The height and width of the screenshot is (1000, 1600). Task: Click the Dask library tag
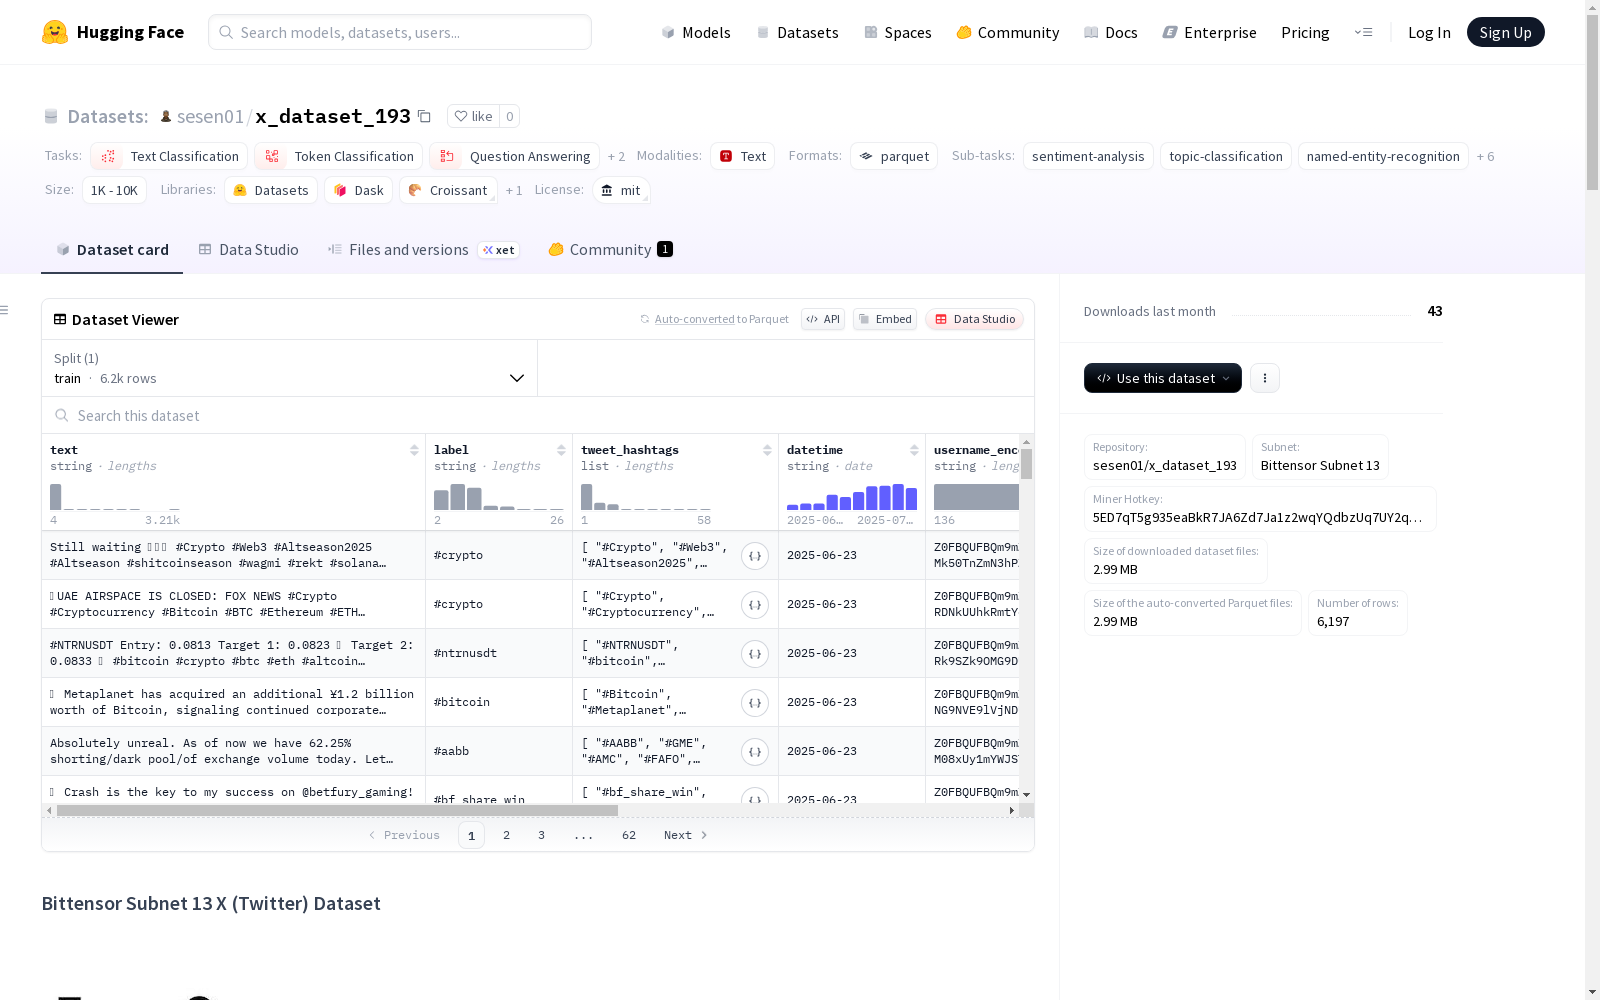358,190
